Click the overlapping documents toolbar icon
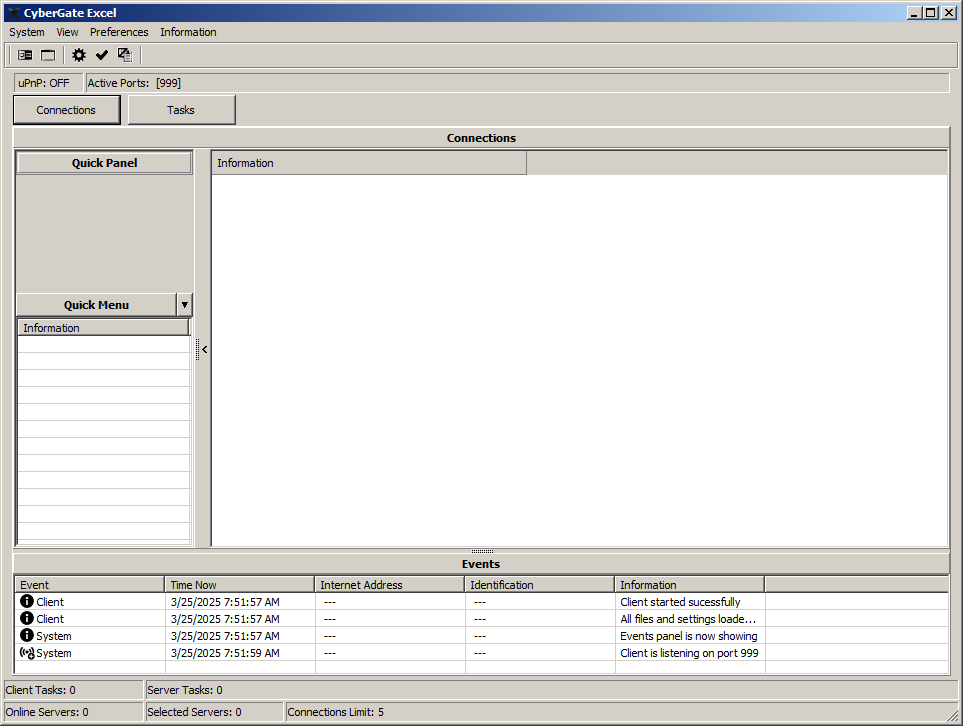 coord(125,55)
